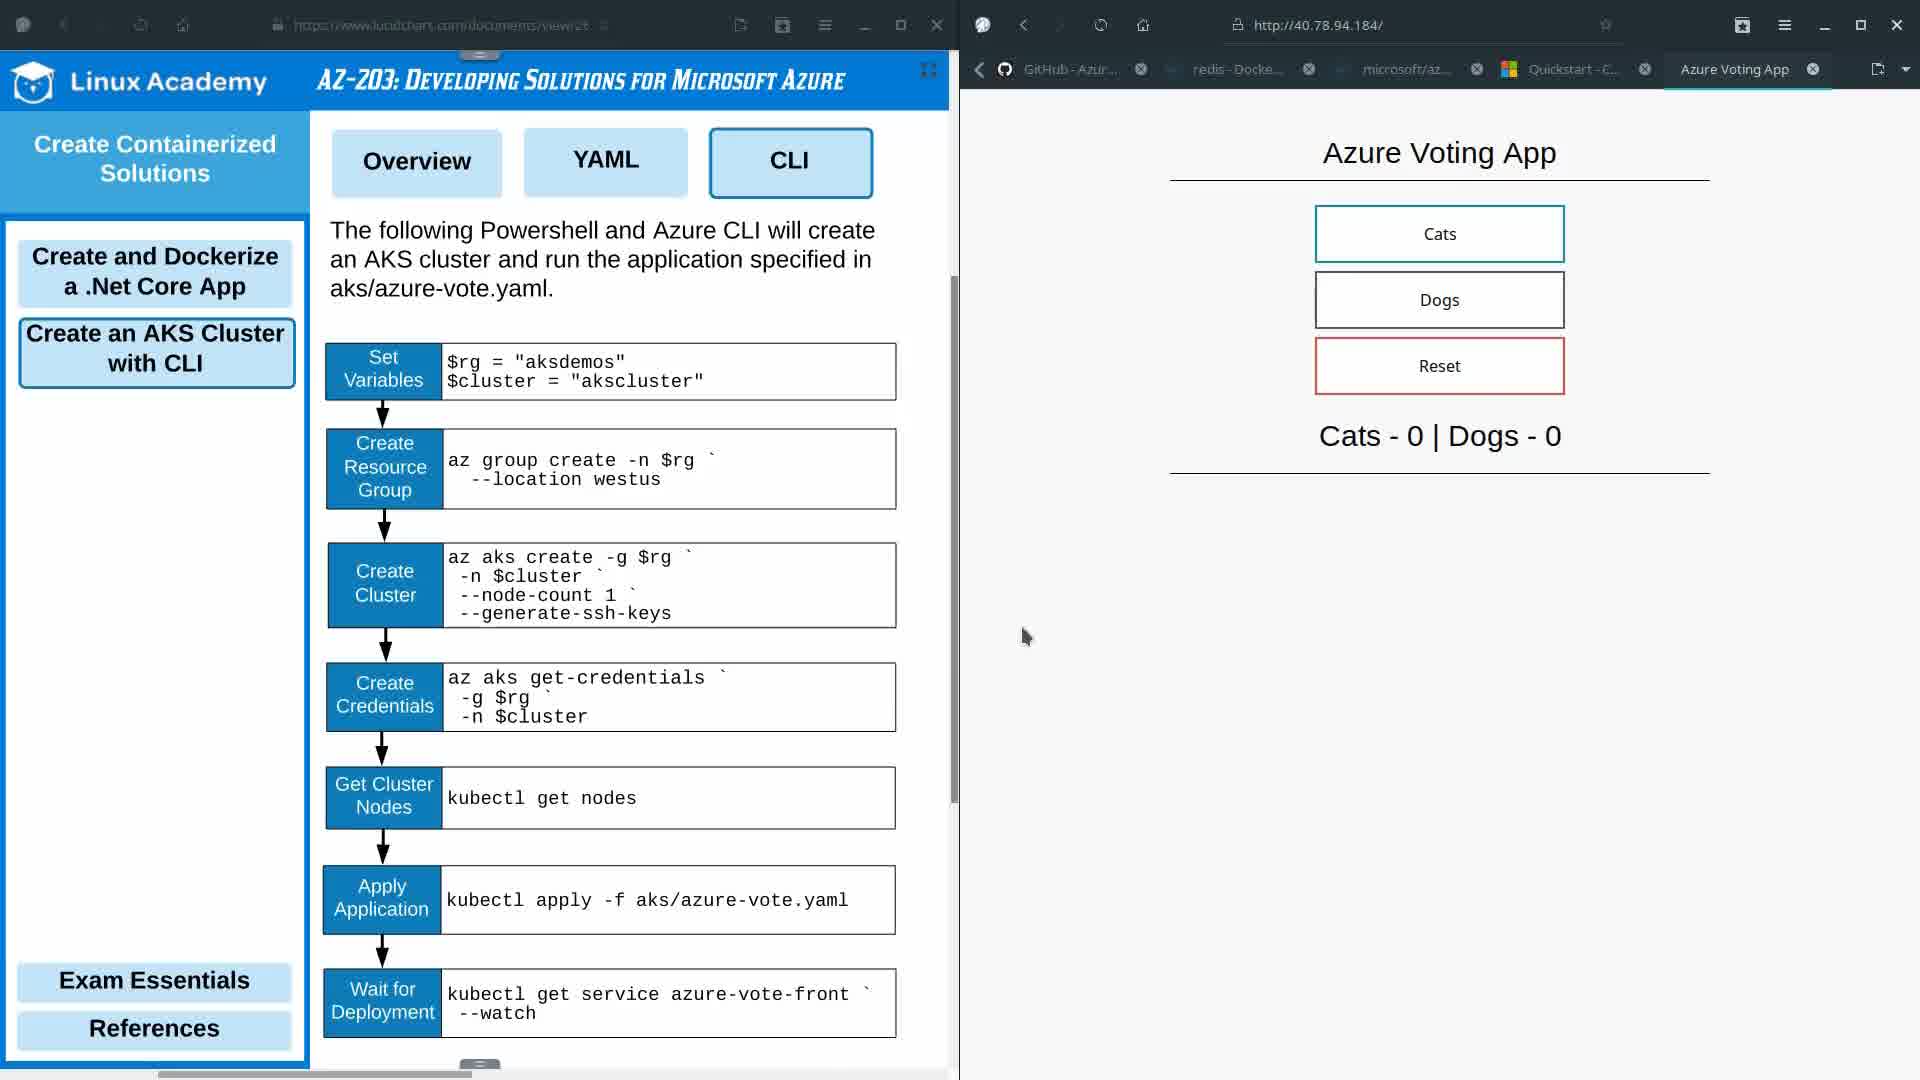The height and width of the screenshot is (1080, 1920).
Task: Select the YAML tab in the diagram
Action: (x=605, y=161)
